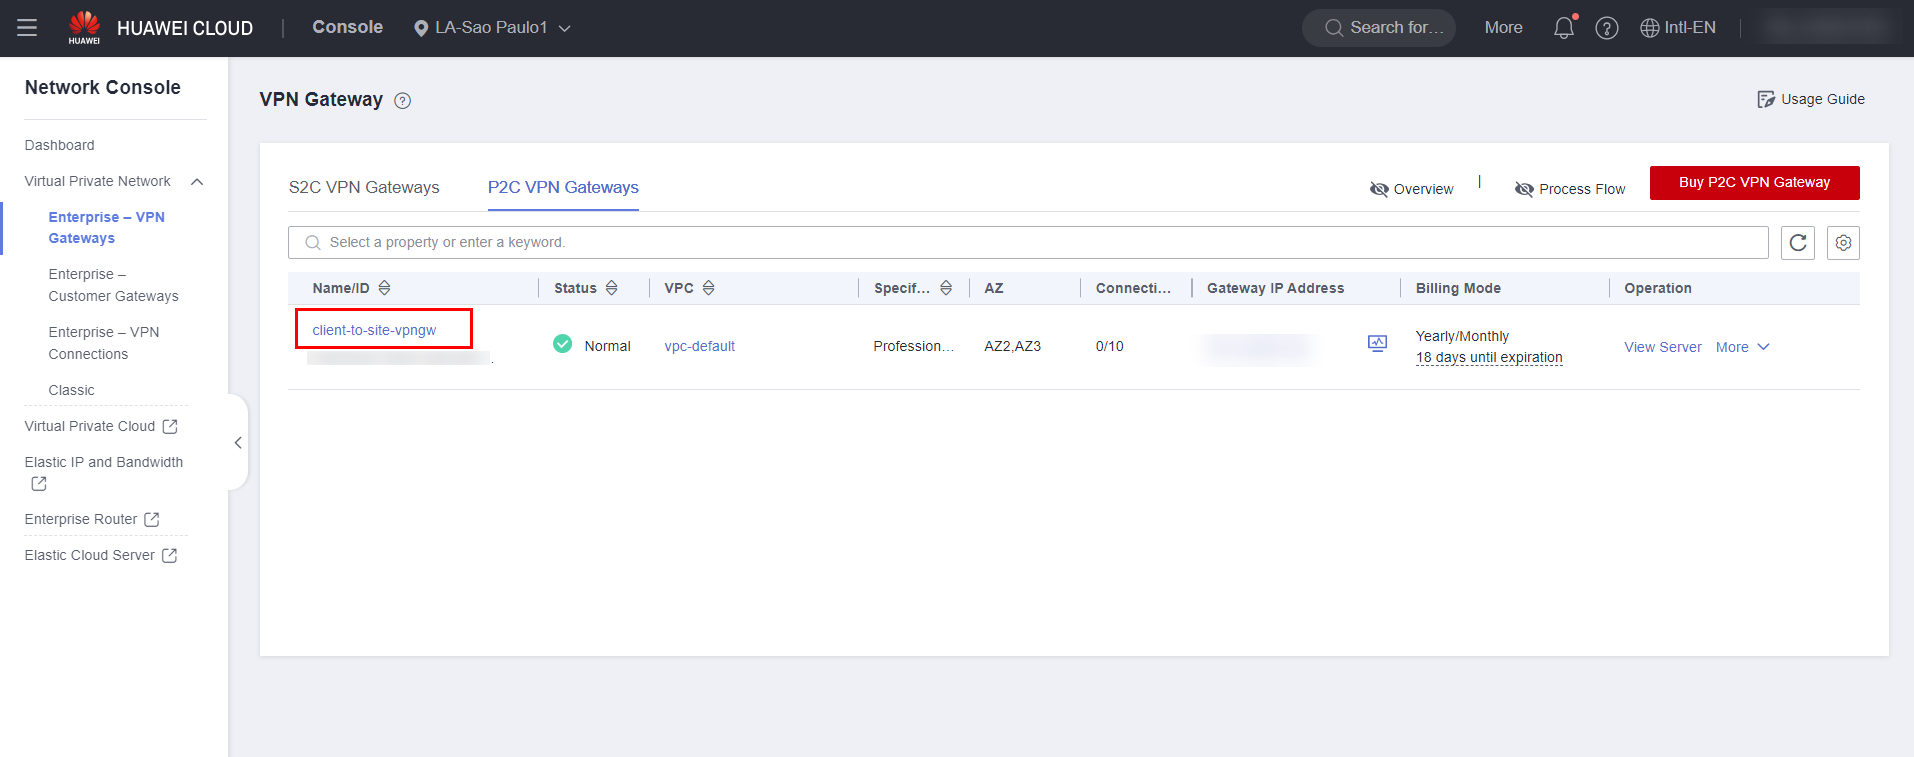Open the LA-Sao Paulo1 region dropdown
1914x757 pixels.
point(492,28)
